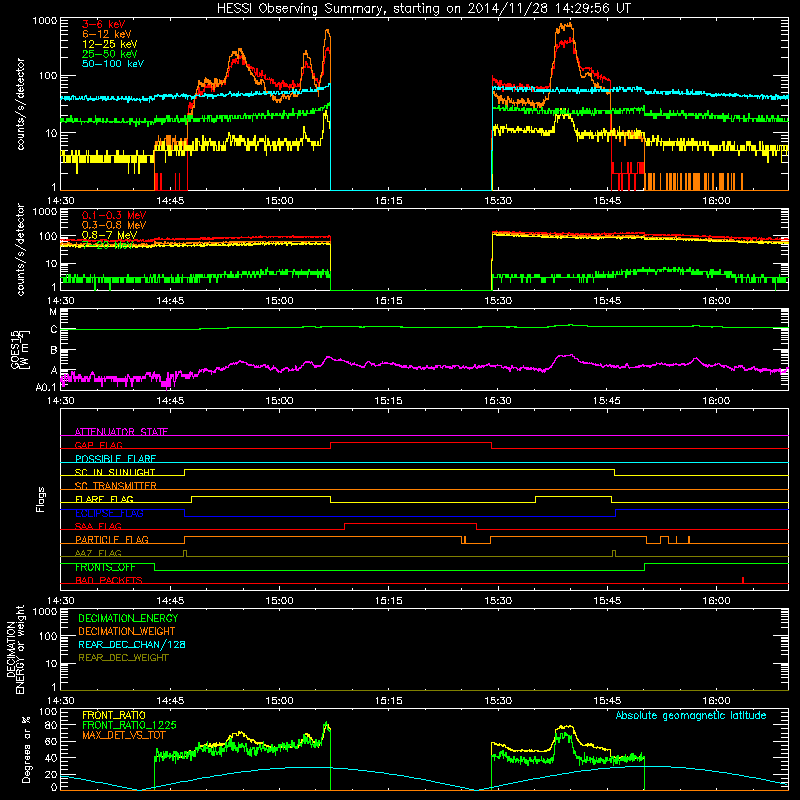The height and width of the screenshot is (800, 800).
Task: Click the PARTICLE_FLAG label
Action: click(x=112, y=540)
